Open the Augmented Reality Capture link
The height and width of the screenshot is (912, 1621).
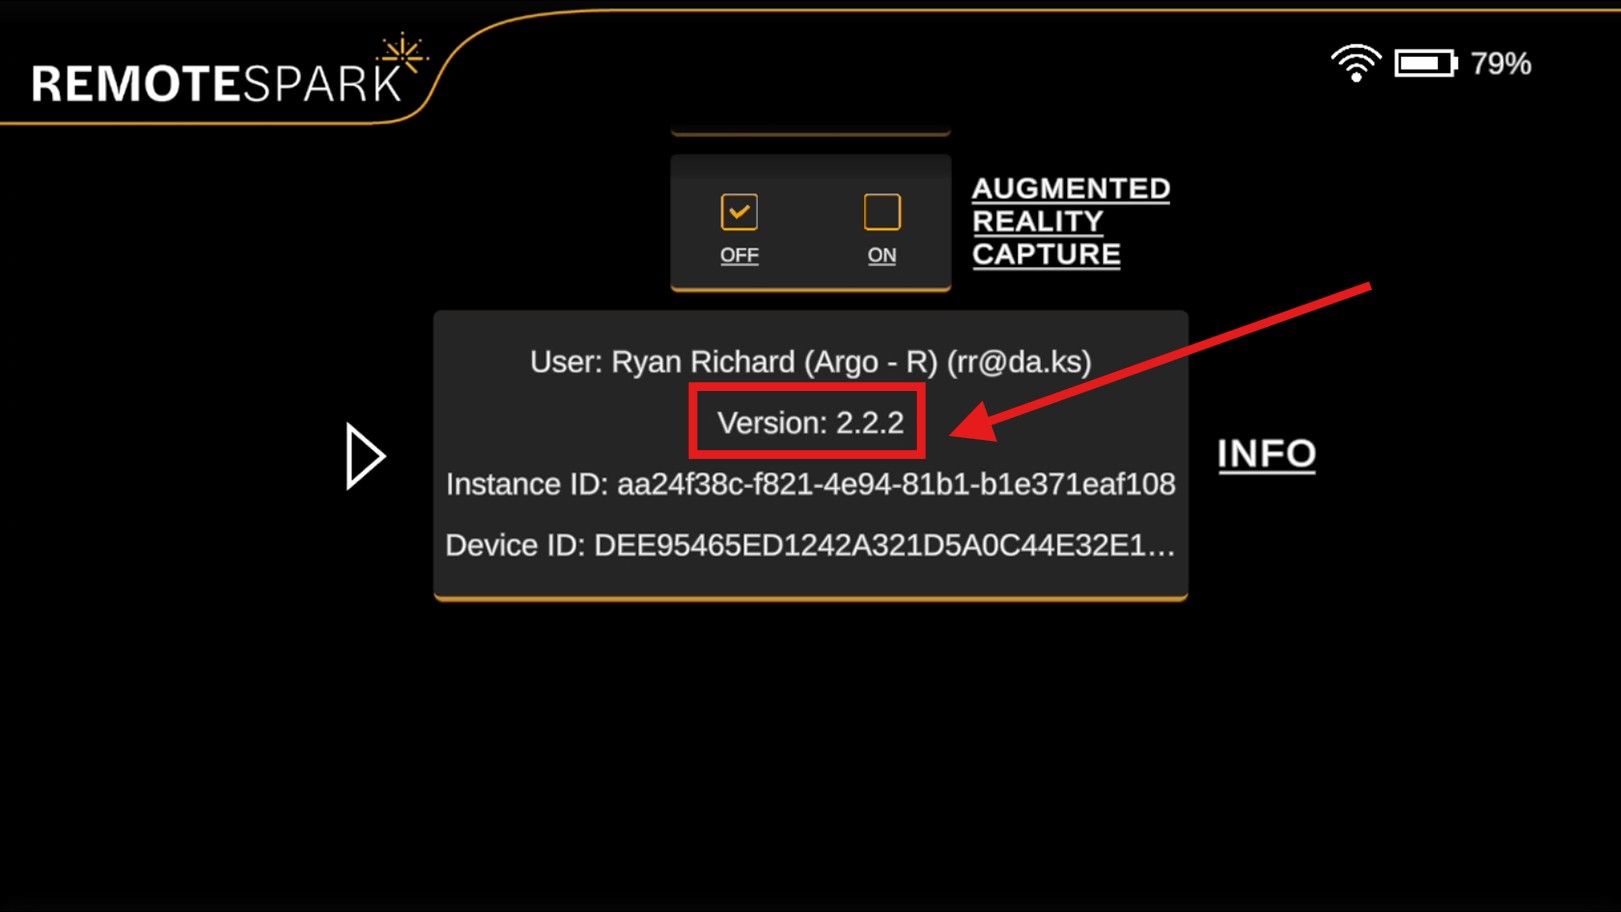pos(1071,221)
